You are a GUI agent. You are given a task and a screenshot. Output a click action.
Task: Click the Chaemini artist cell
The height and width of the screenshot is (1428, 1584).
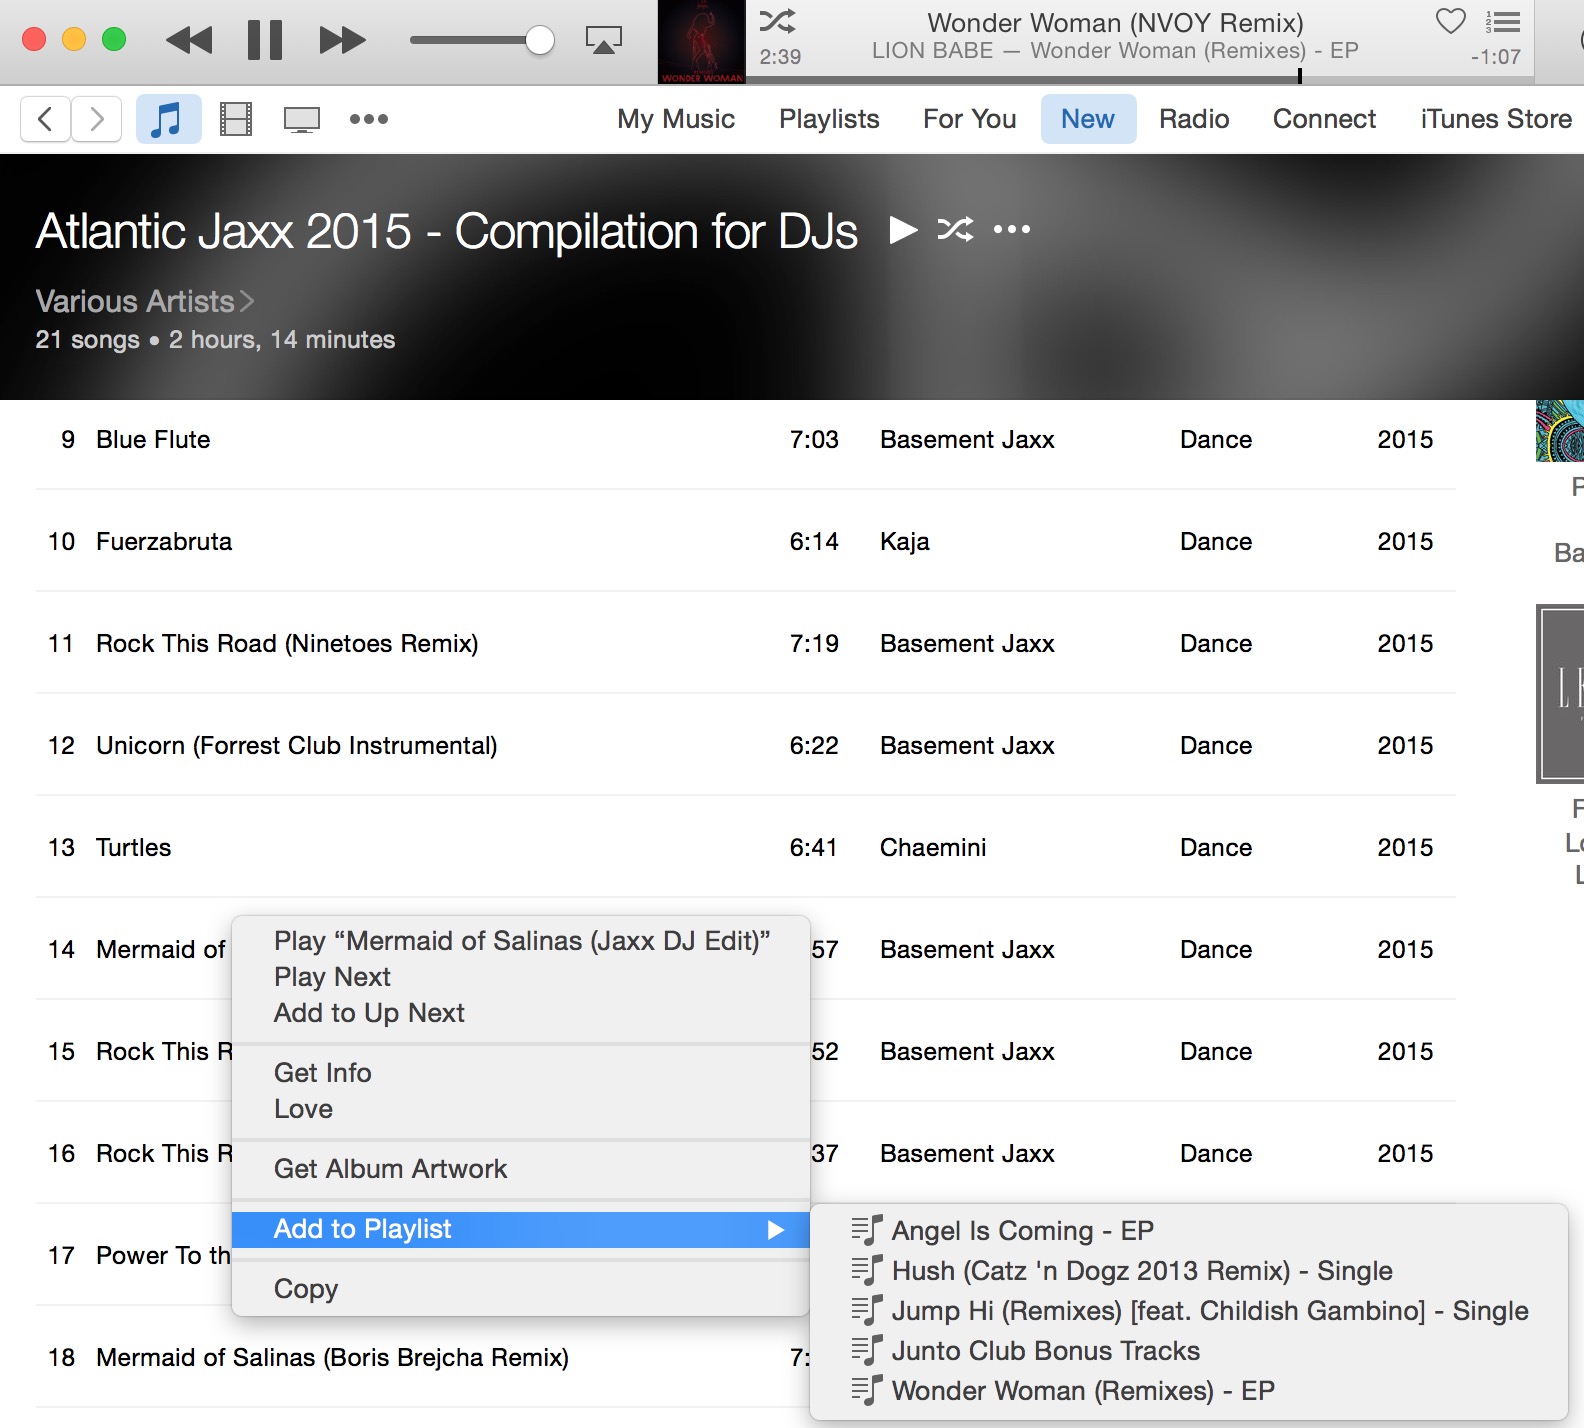click(933, 848)
